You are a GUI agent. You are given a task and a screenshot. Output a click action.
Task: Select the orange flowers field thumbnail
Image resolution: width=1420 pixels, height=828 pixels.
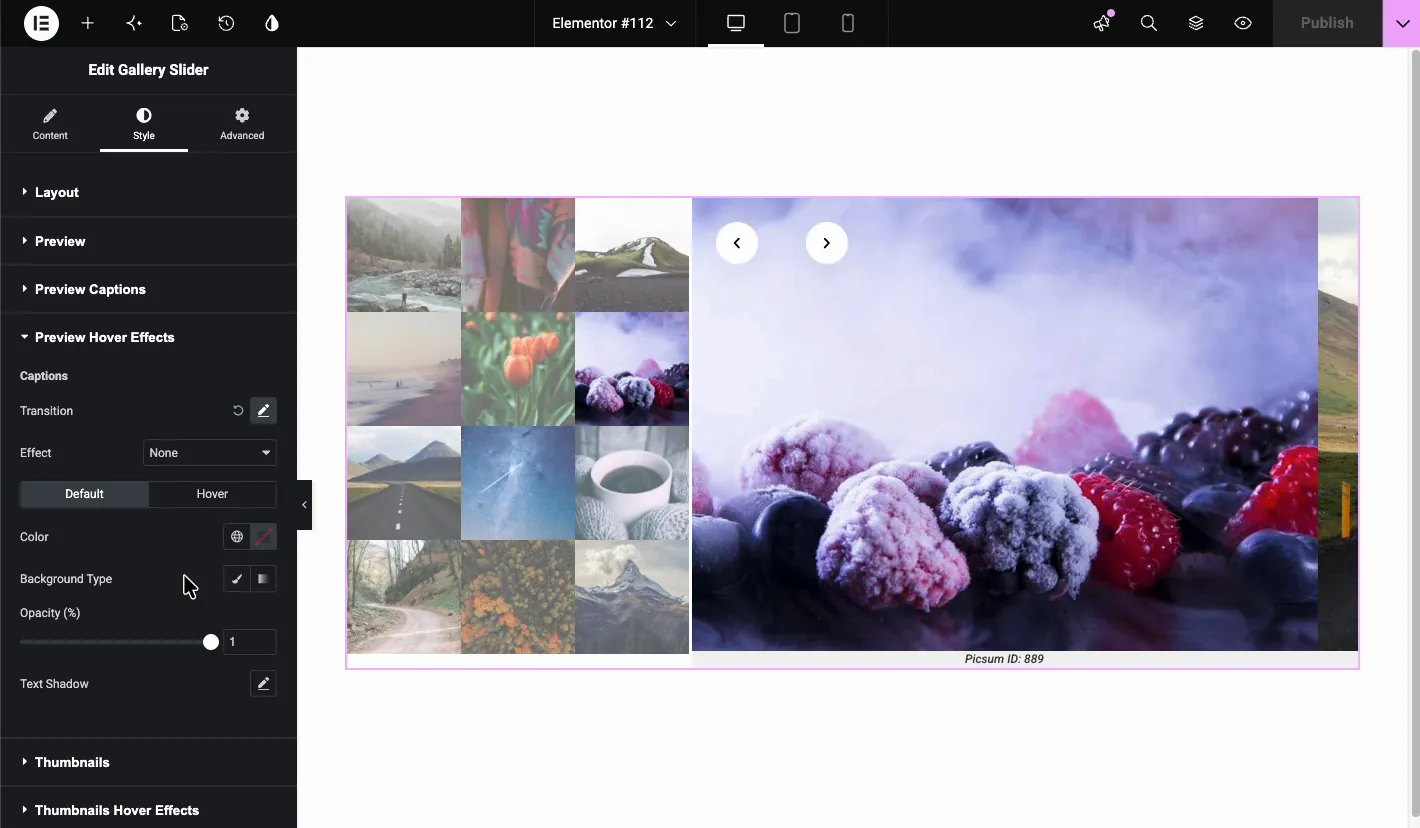pyautogui.click(x=518, y=597)
